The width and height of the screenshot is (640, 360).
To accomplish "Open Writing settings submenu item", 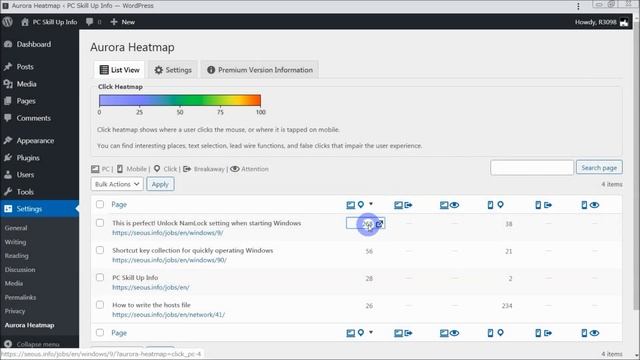I will click(16, 242).
